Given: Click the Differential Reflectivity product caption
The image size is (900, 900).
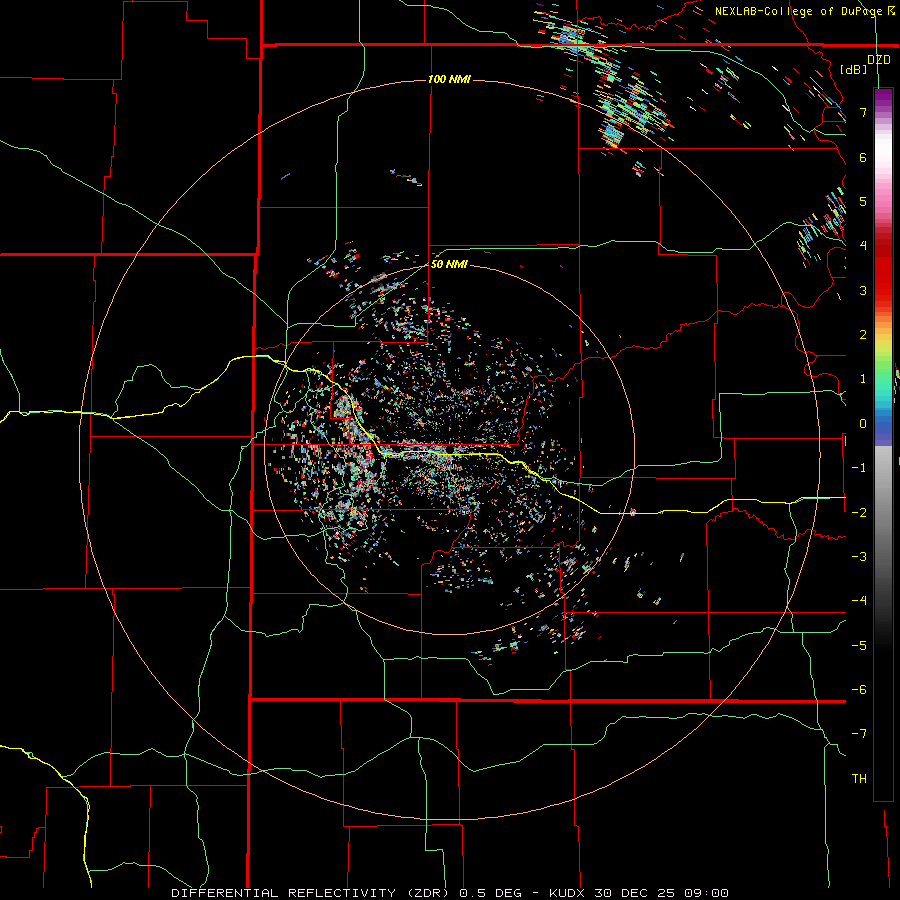Looking at the screenshot, I should tap(450, 893).
